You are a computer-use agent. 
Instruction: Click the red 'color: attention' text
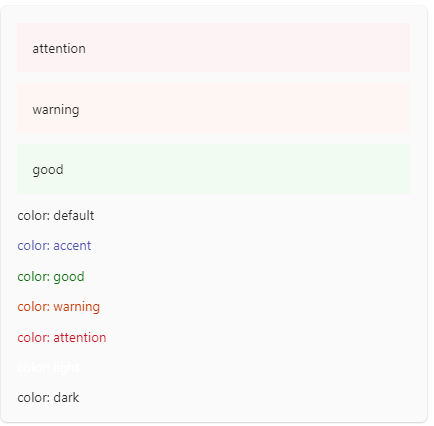62,338
